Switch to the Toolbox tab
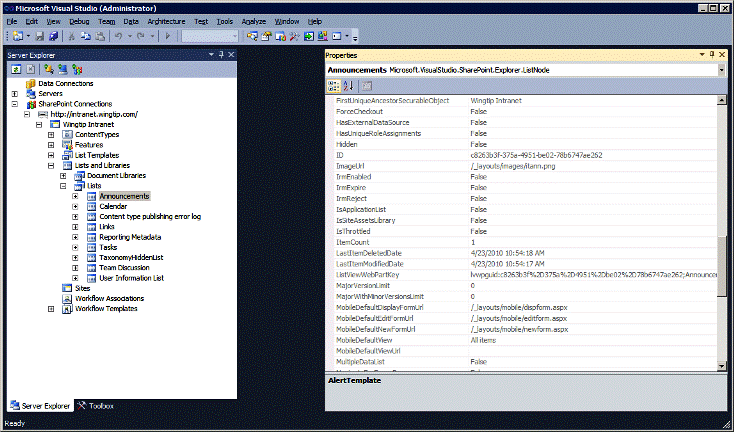The image size is (734, 432). 95,406
